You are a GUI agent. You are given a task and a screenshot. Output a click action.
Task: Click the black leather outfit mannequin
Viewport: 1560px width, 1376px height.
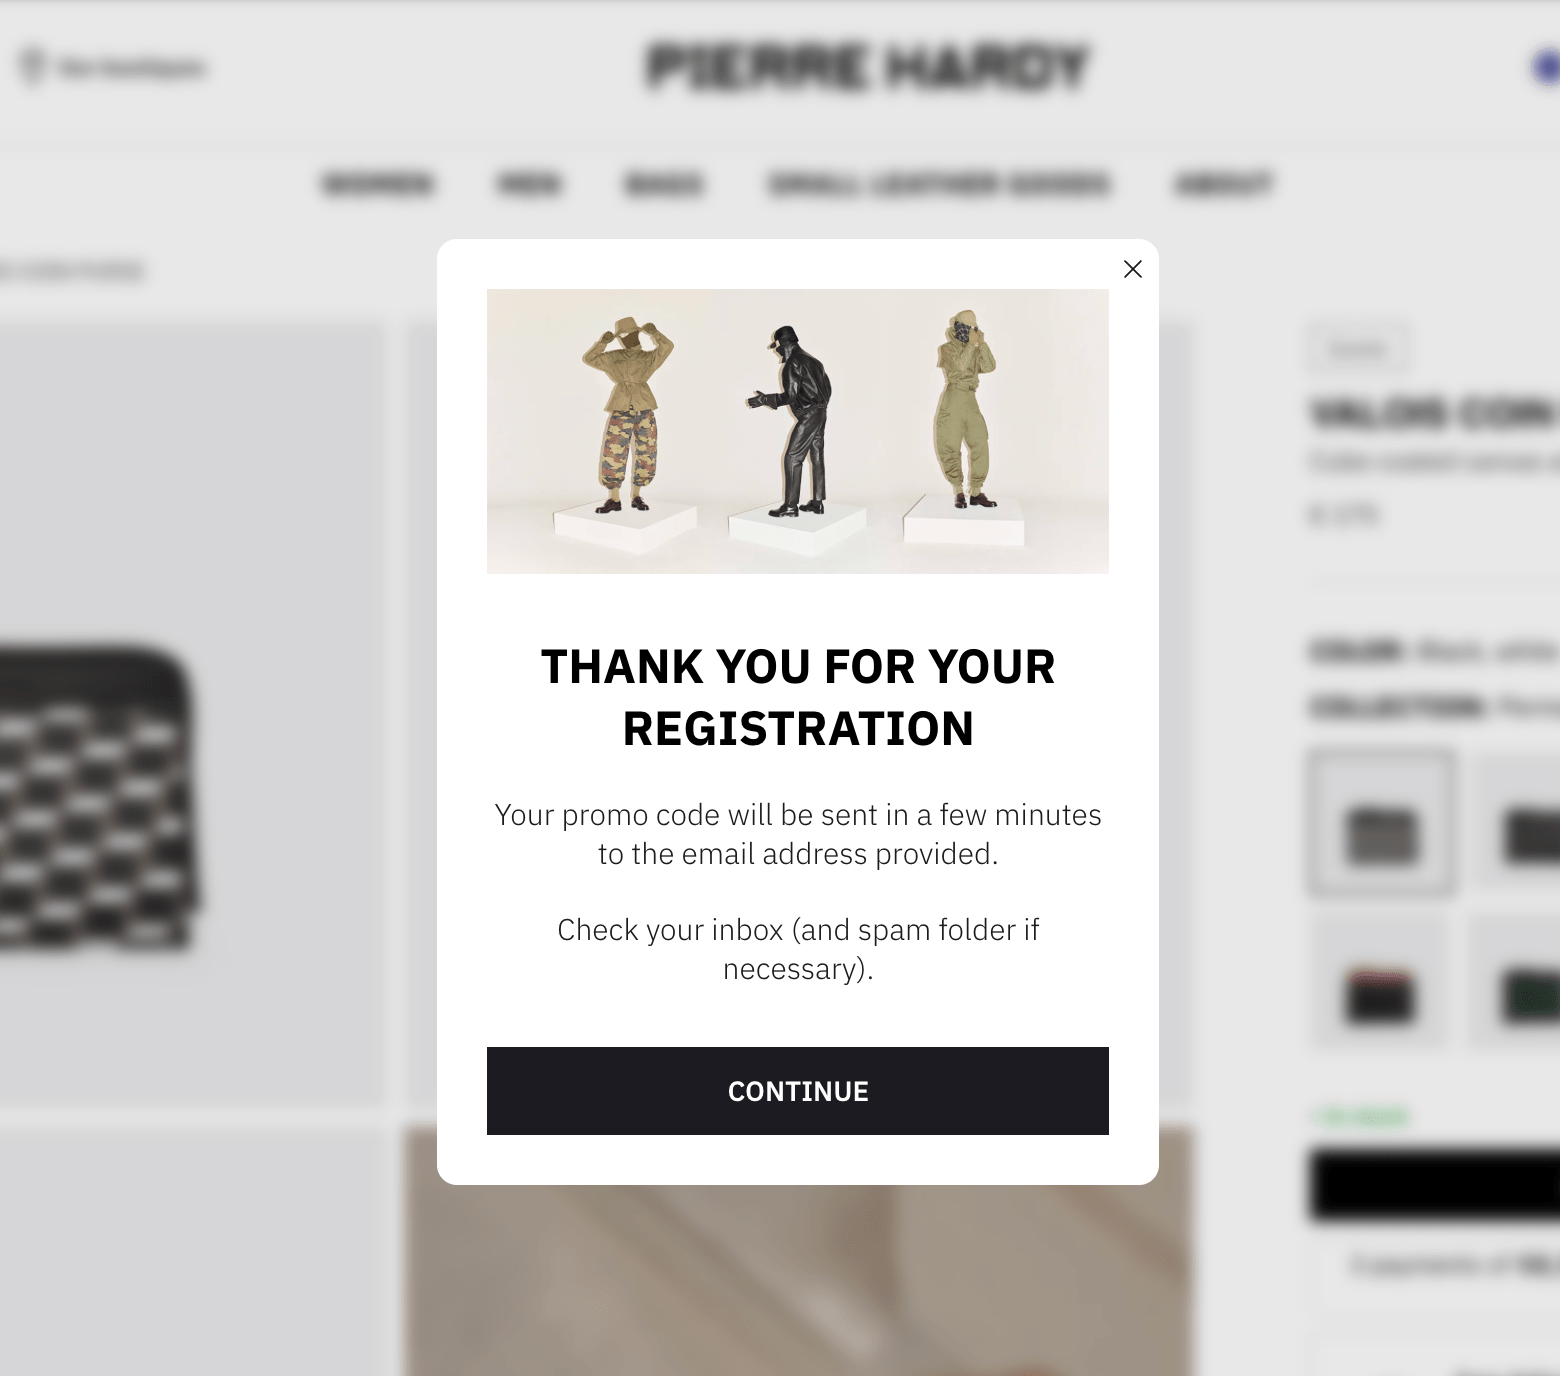(x=794, y=421)
